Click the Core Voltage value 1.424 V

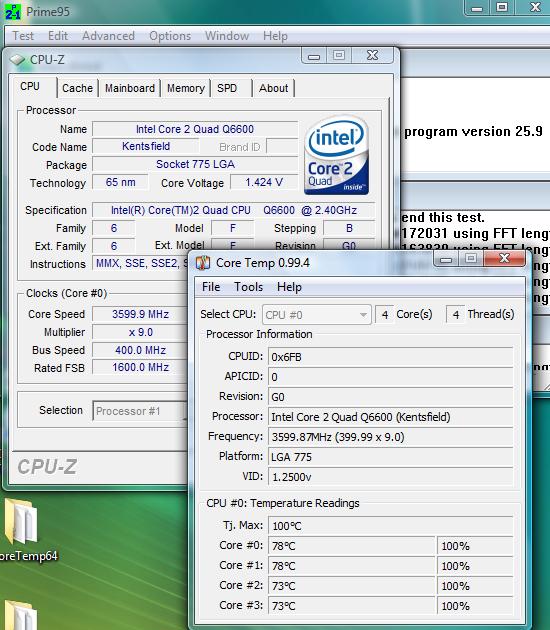point(264,182)
